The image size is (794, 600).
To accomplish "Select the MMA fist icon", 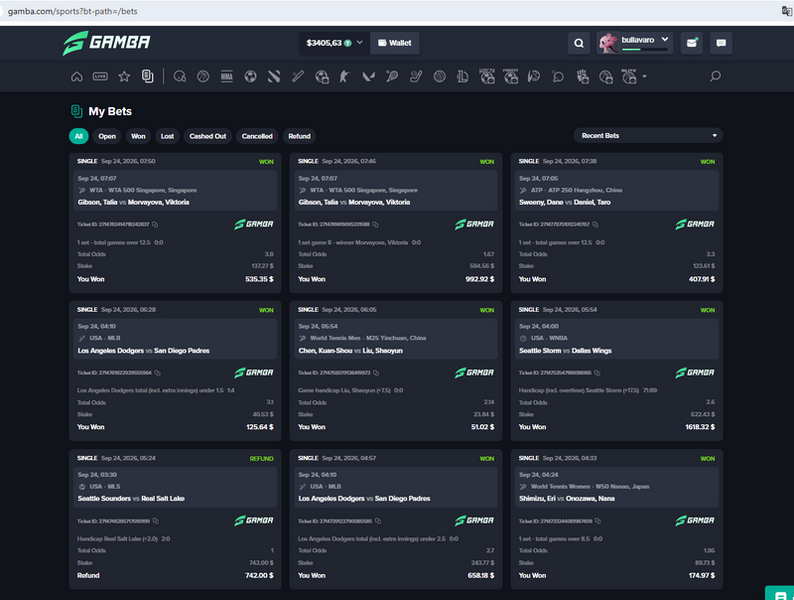I will (x=582, y=76).
